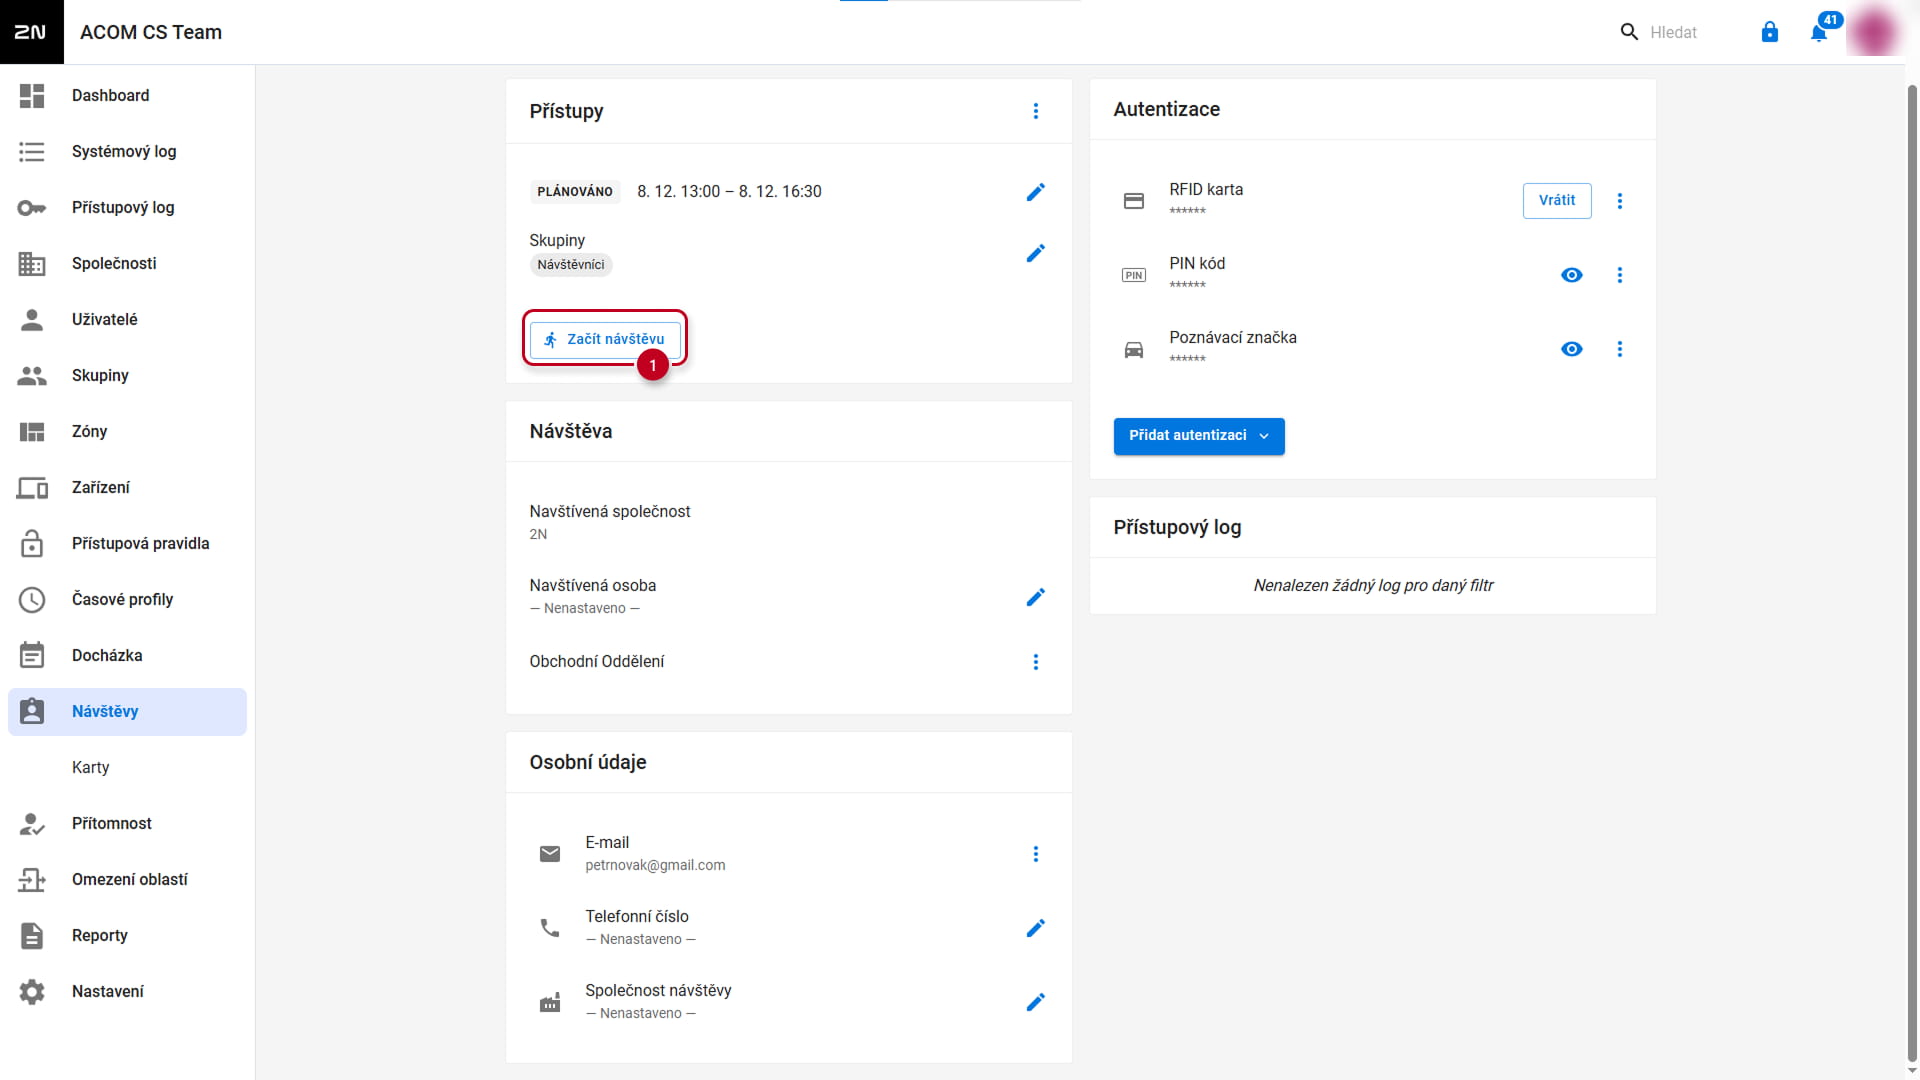Viewport: 1920px width, 1080px height.
Task: Open Systémový log menu item
Action: click(x=127, y=152)
